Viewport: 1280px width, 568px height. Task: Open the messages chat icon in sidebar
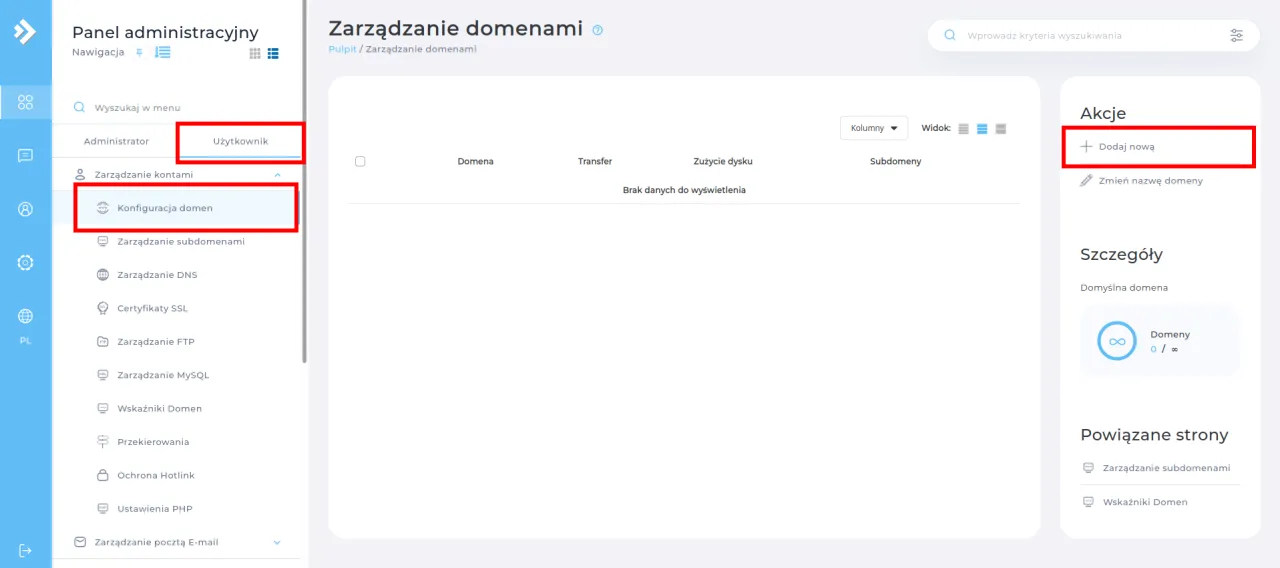click(25, 156)
